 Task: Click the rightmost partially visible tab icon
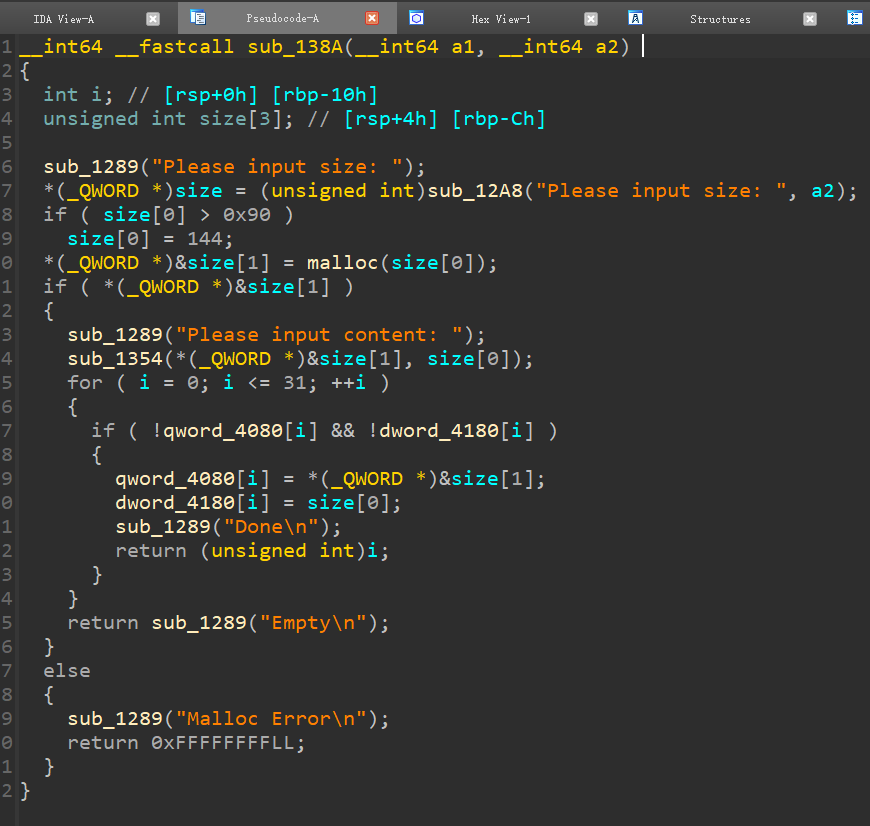[x=854, y=18]
